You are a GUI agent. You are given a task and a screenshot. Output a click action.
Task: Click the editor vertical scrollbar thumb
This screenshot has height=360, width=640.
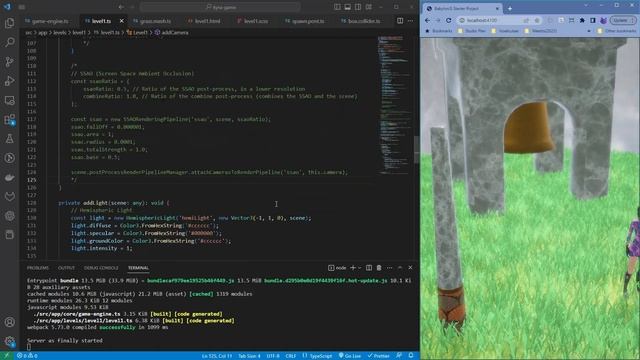(x=416, y=149)
